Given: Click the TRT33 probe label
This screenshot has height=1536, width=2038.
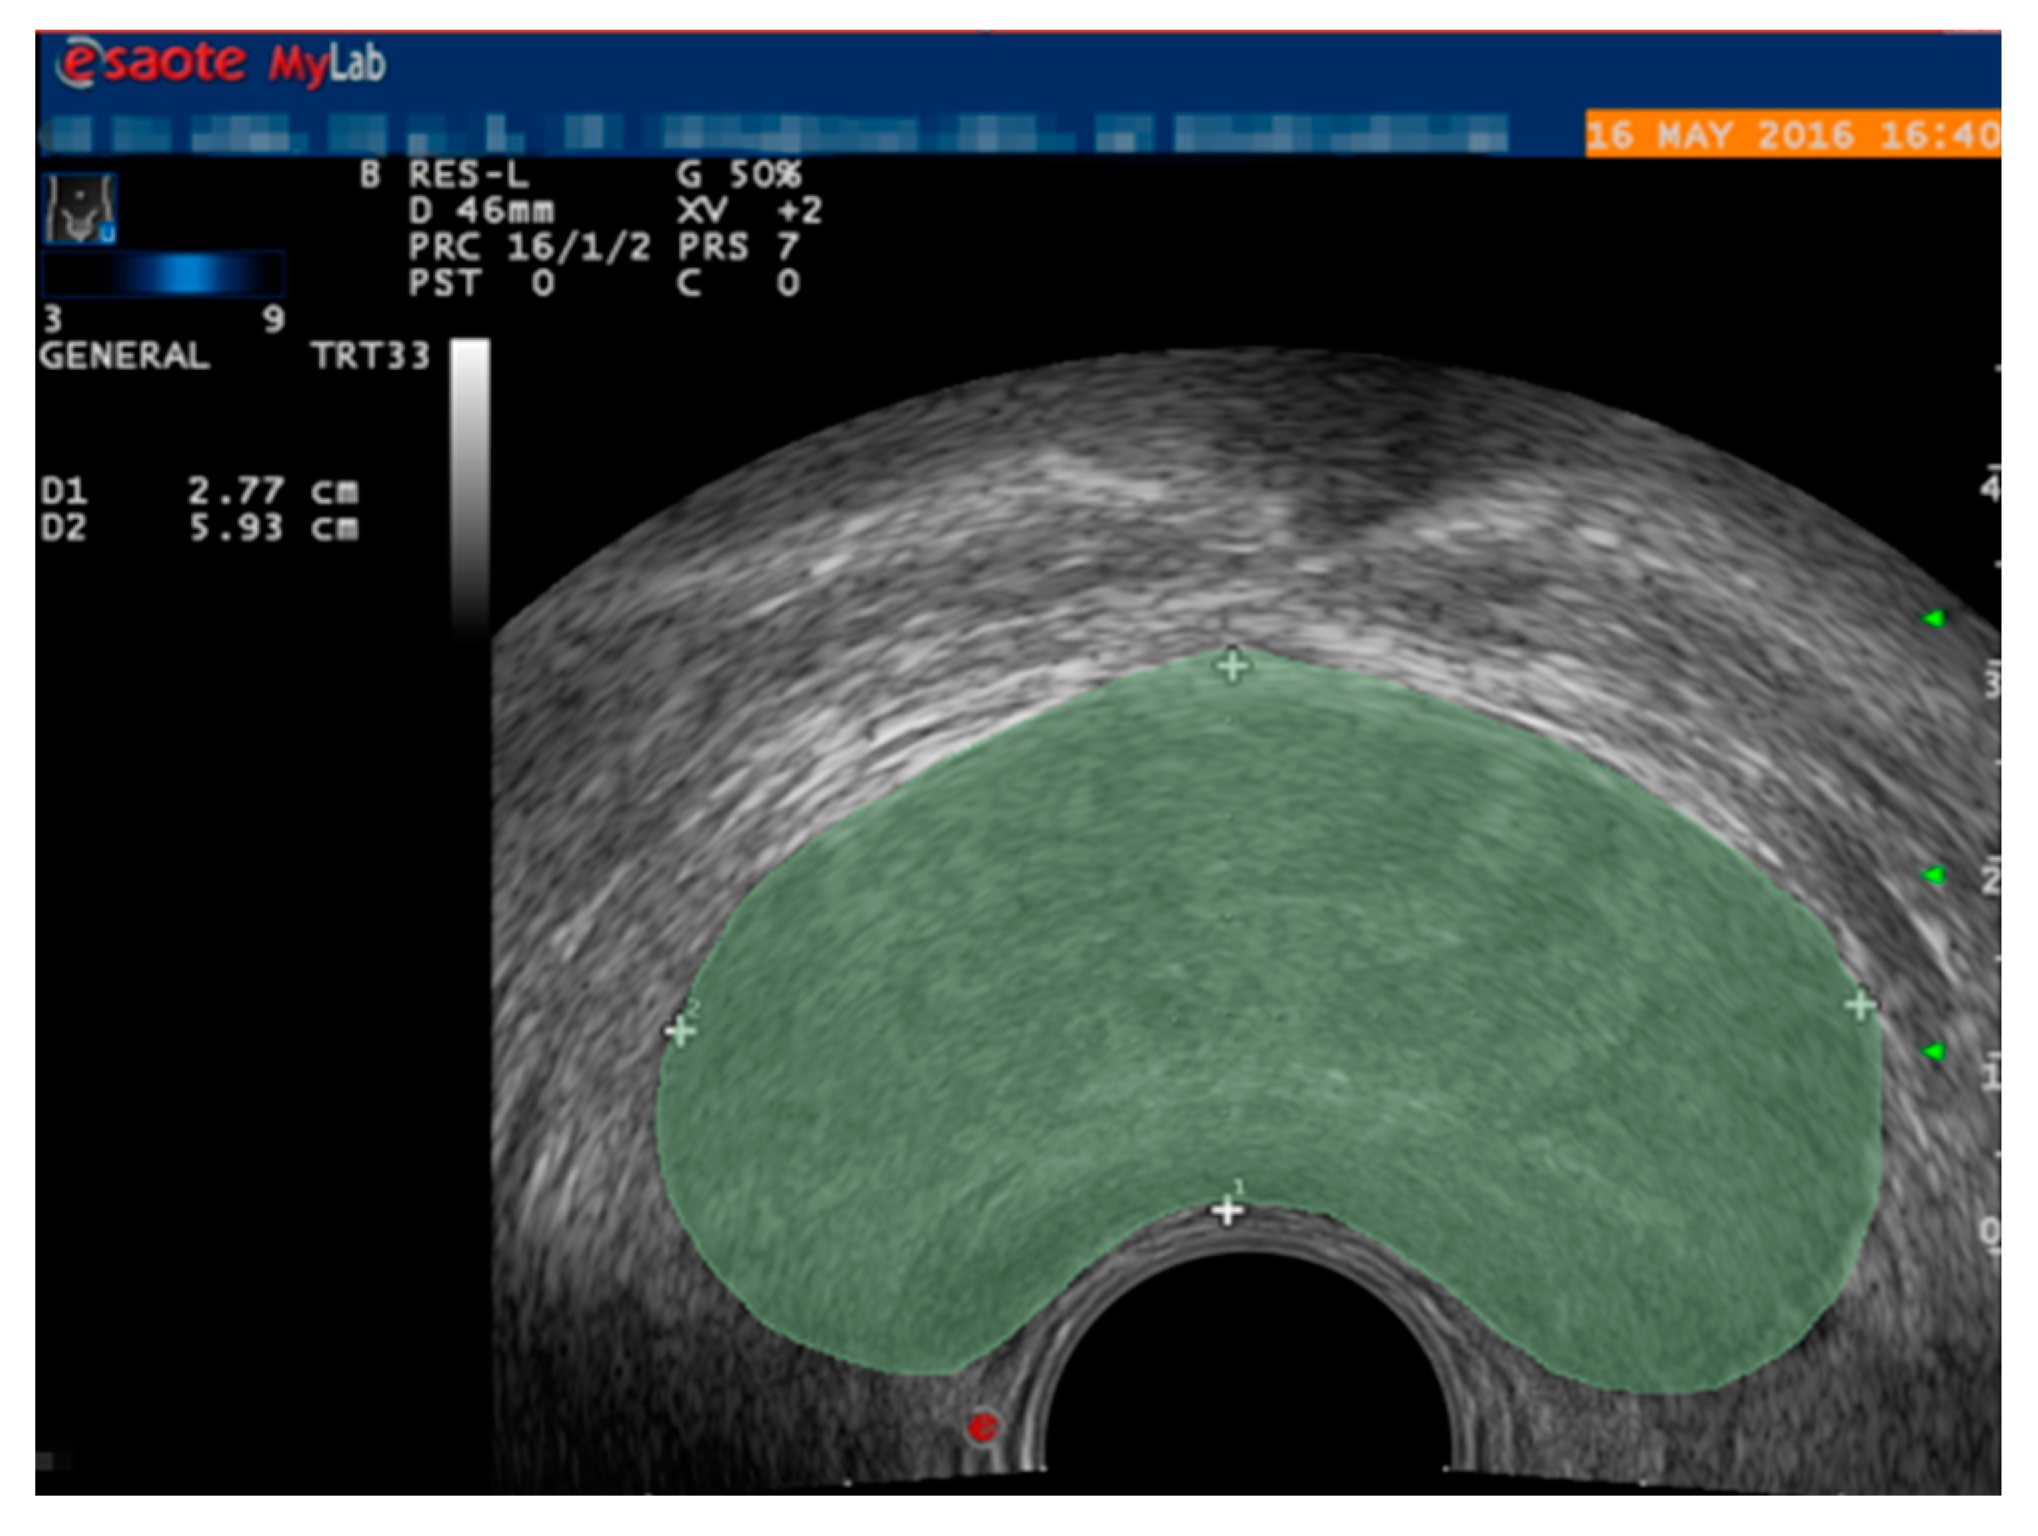Looking at the screenshot, I should [x=370, y=356].
